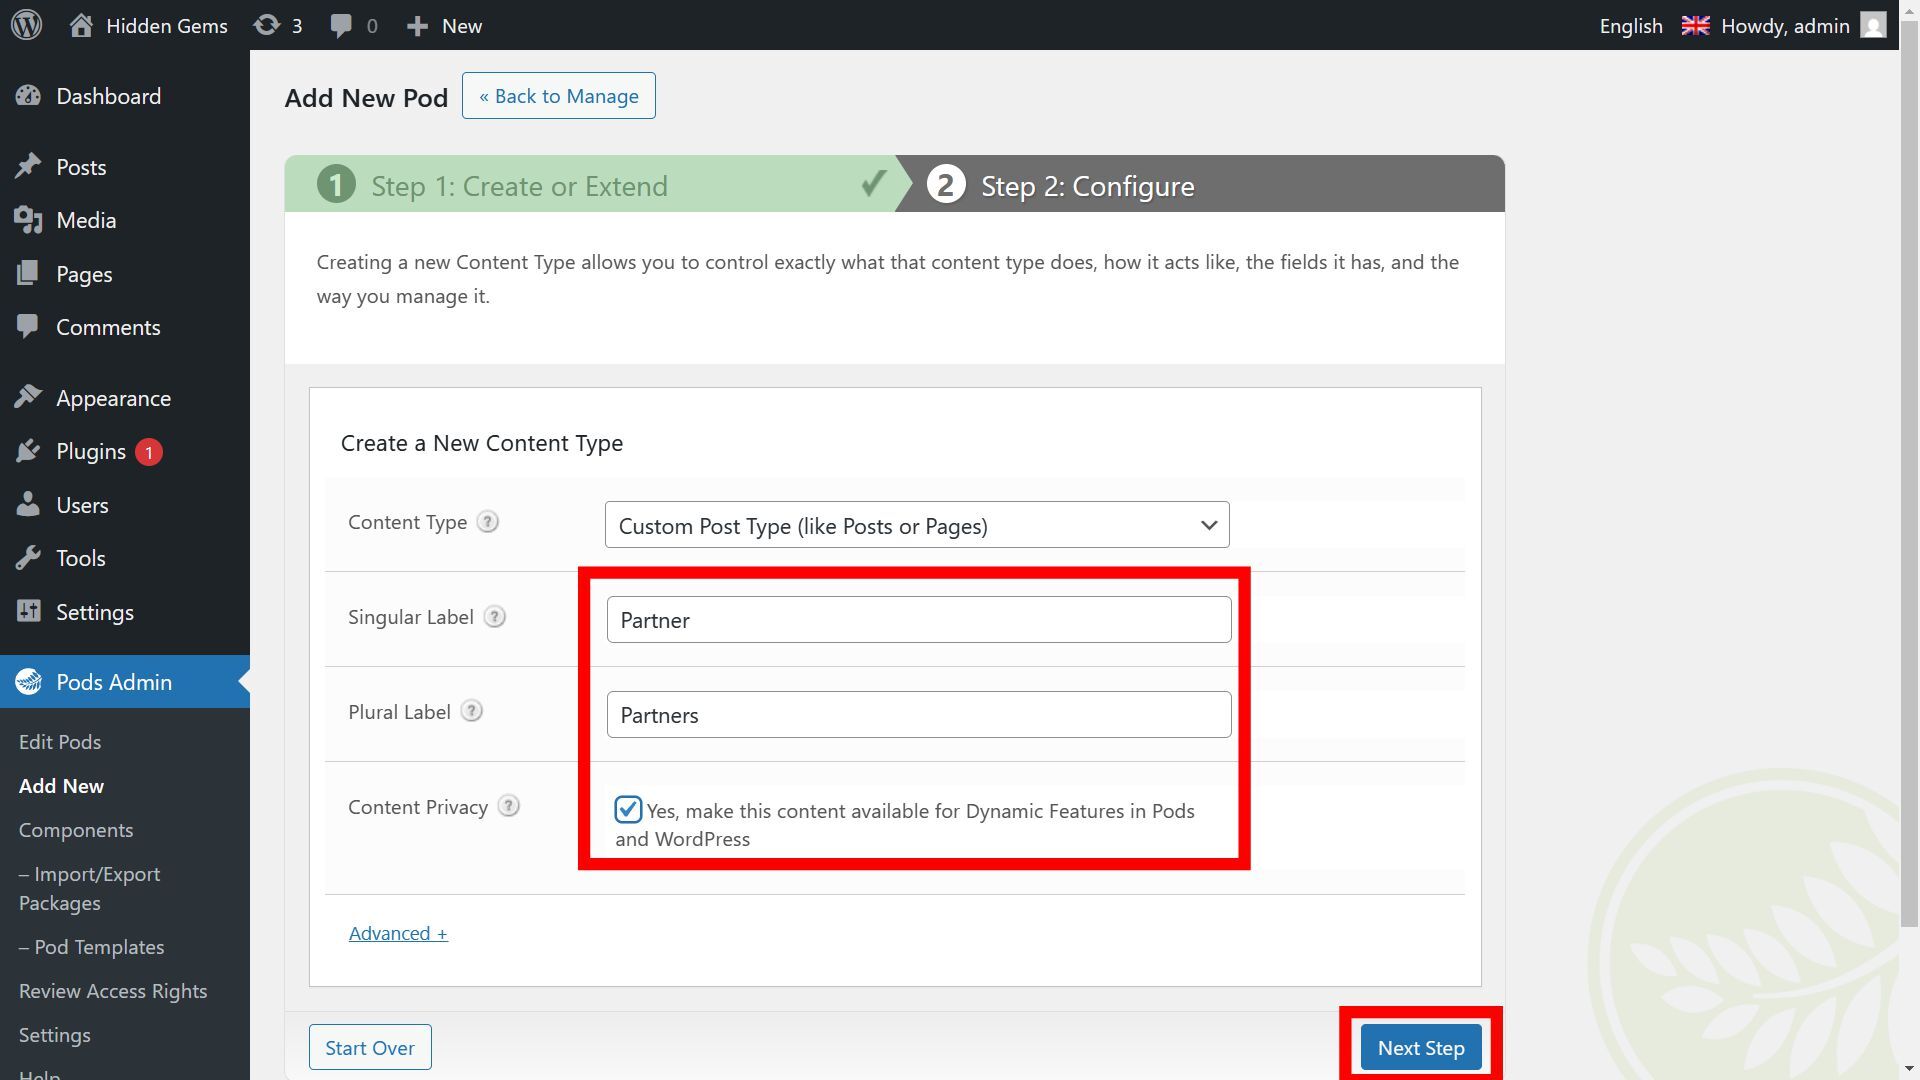The image size is (1920, 1080).
Task: Click the Back to Manage button
Action: pos(559,96)
